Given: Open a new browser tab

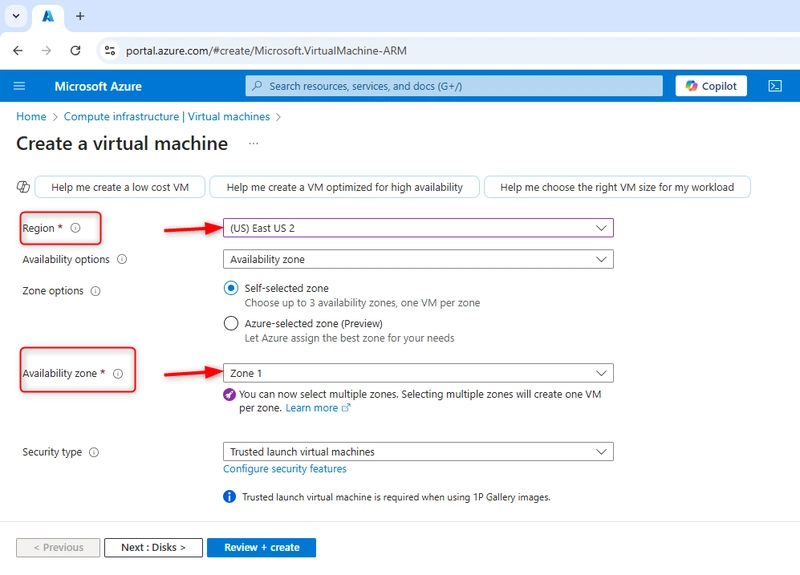Looking at the screenshot, I should tap(80, 16).
